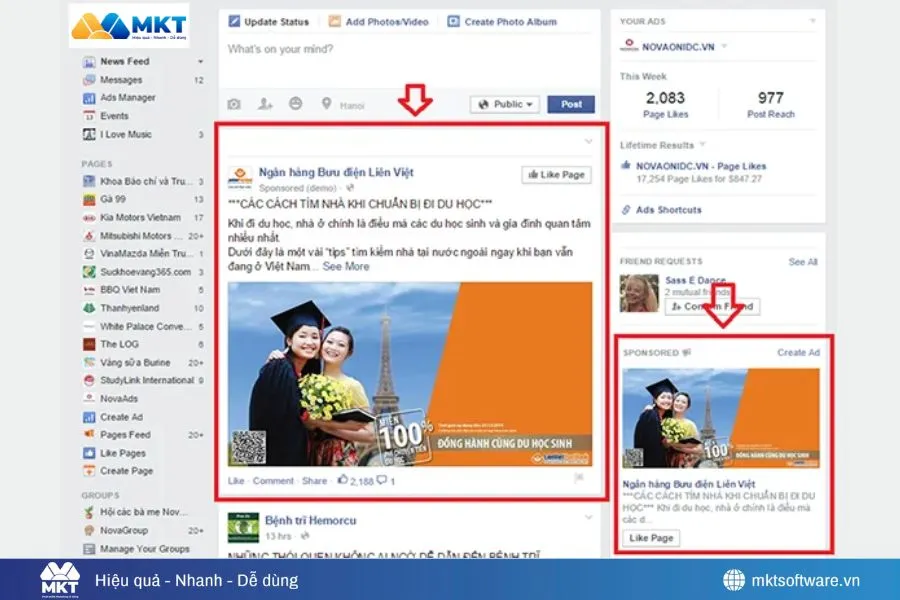The image size is (900, 600).
Task: Expand the Lifetime Results dropdown
Action: click(703, 145)
